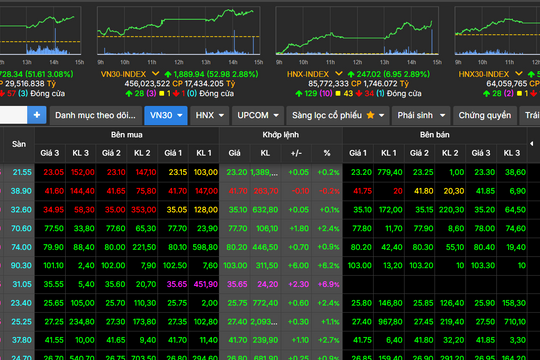Click the blue plus add-symbol button
540x360 pixels.
[x=37, y=115]
